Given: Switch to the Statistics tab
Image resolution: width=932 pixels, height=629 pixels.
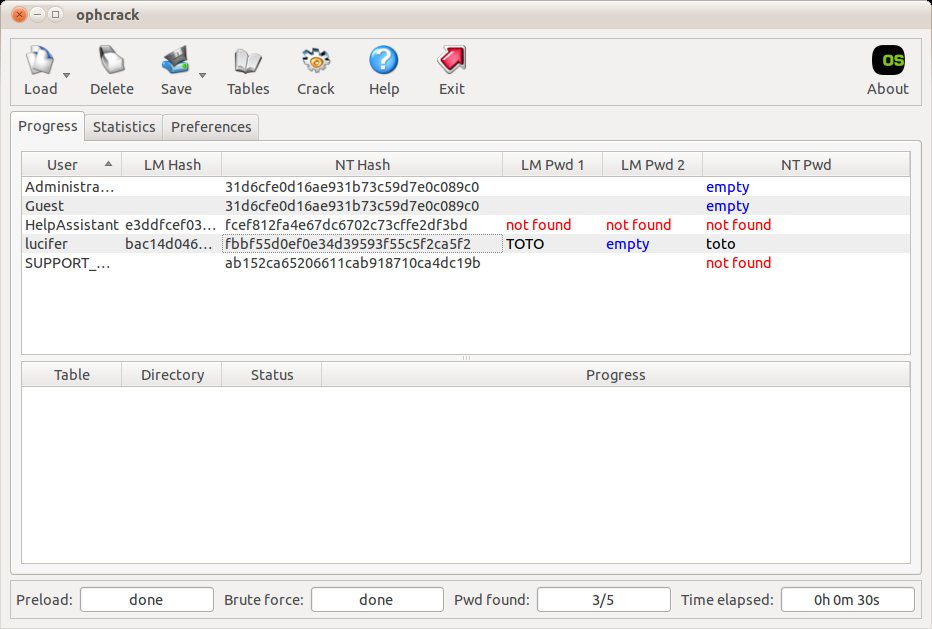Looking at the screenshot, I should 124,127.
